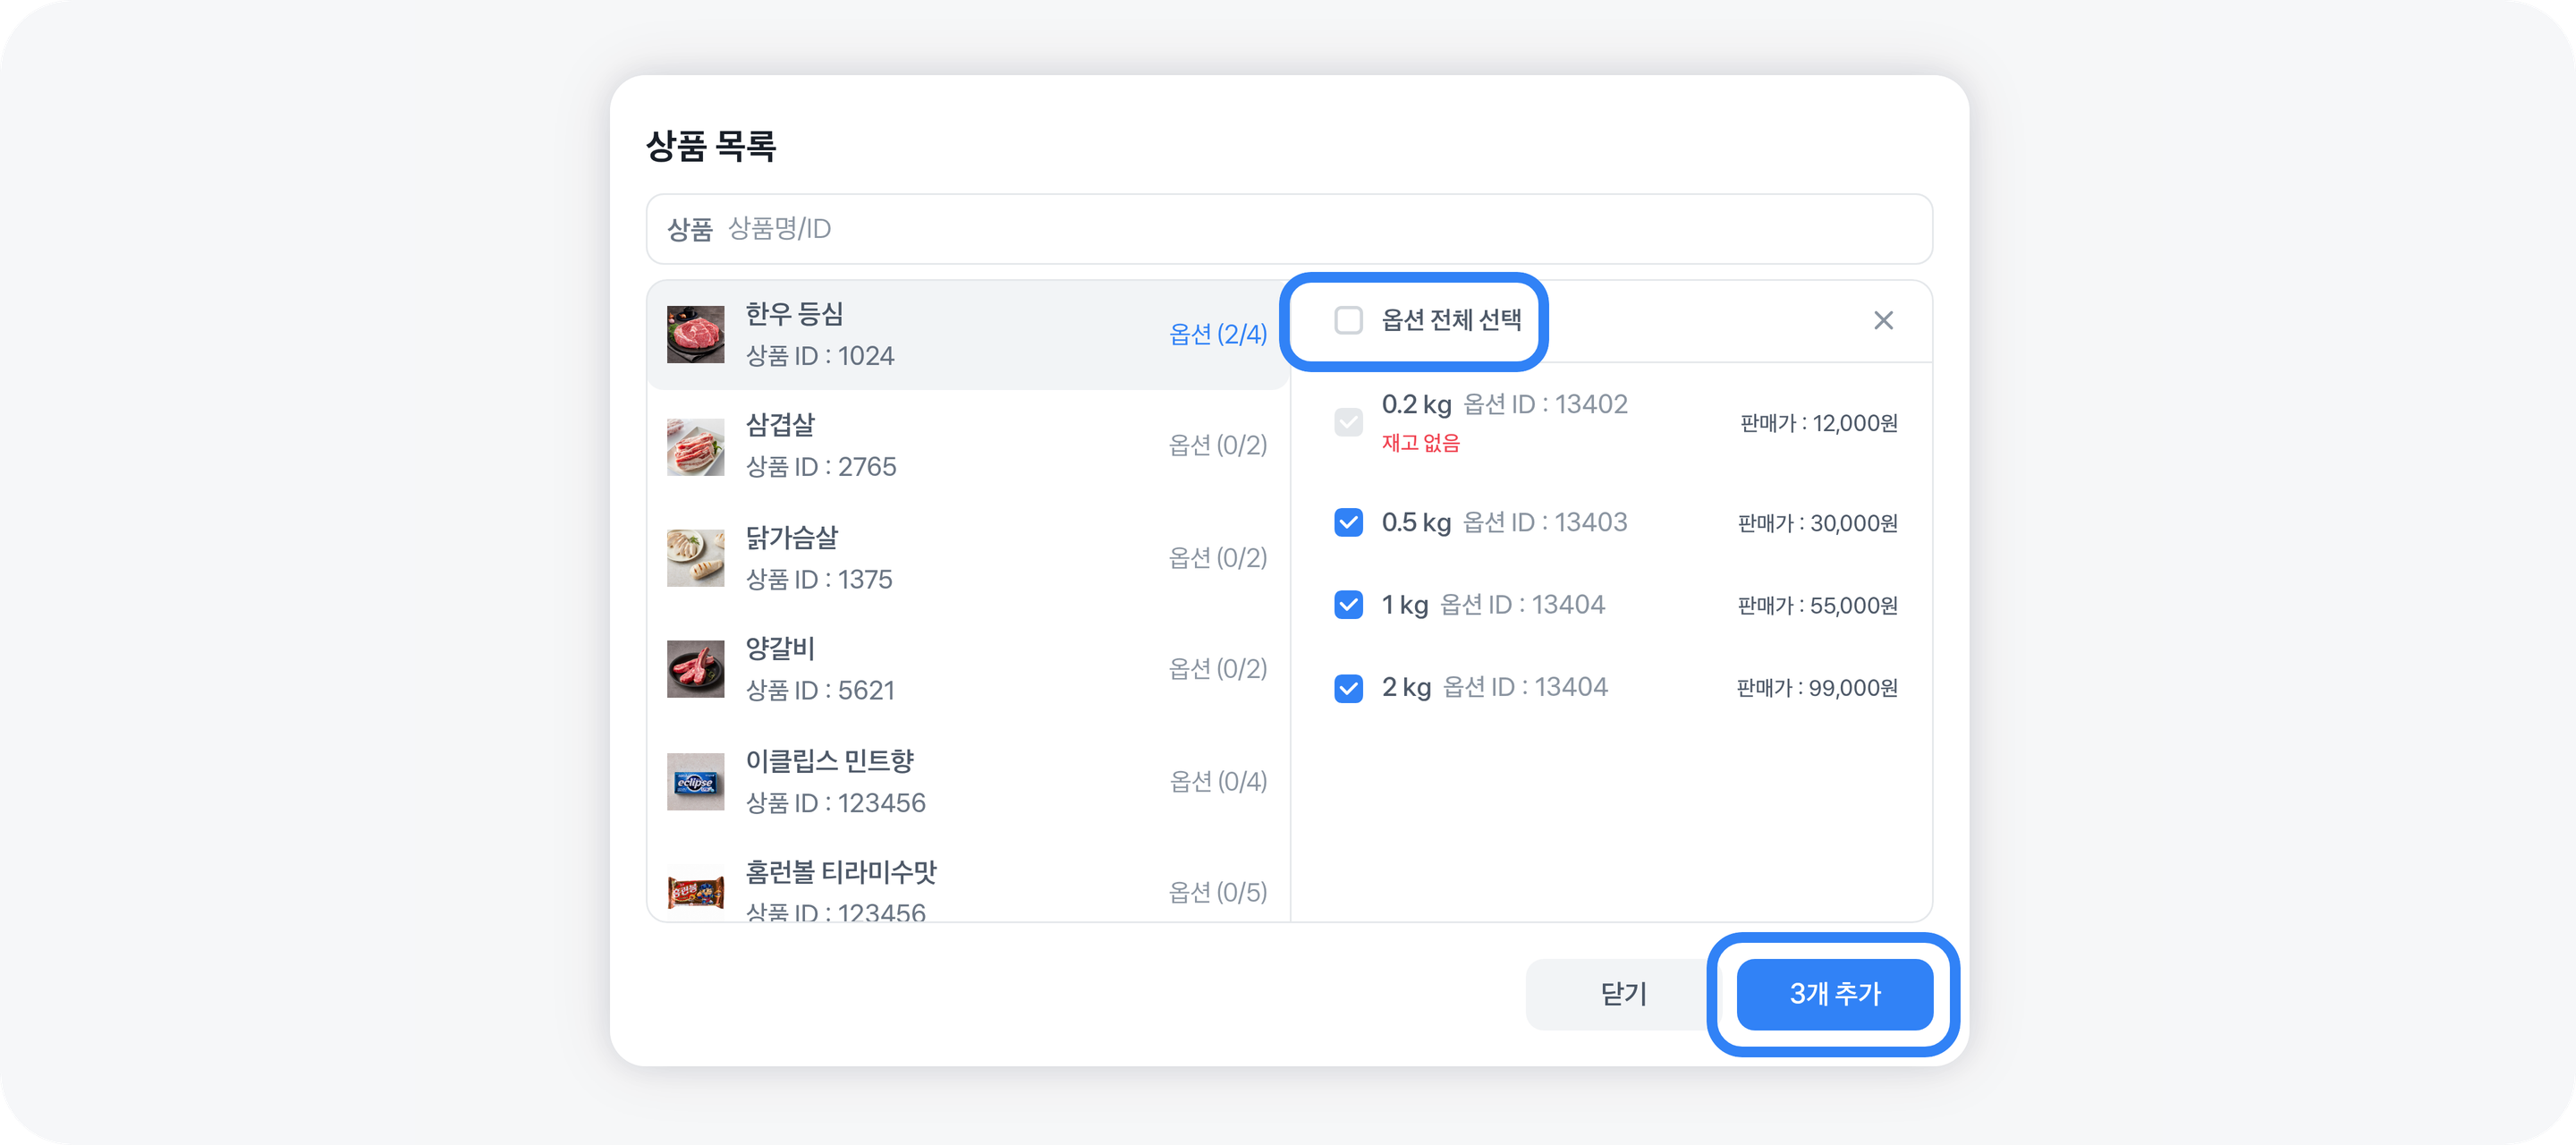Expand options for 삼겹살 옵션 (0/2)
2576x1145 pixels.
1217,445
